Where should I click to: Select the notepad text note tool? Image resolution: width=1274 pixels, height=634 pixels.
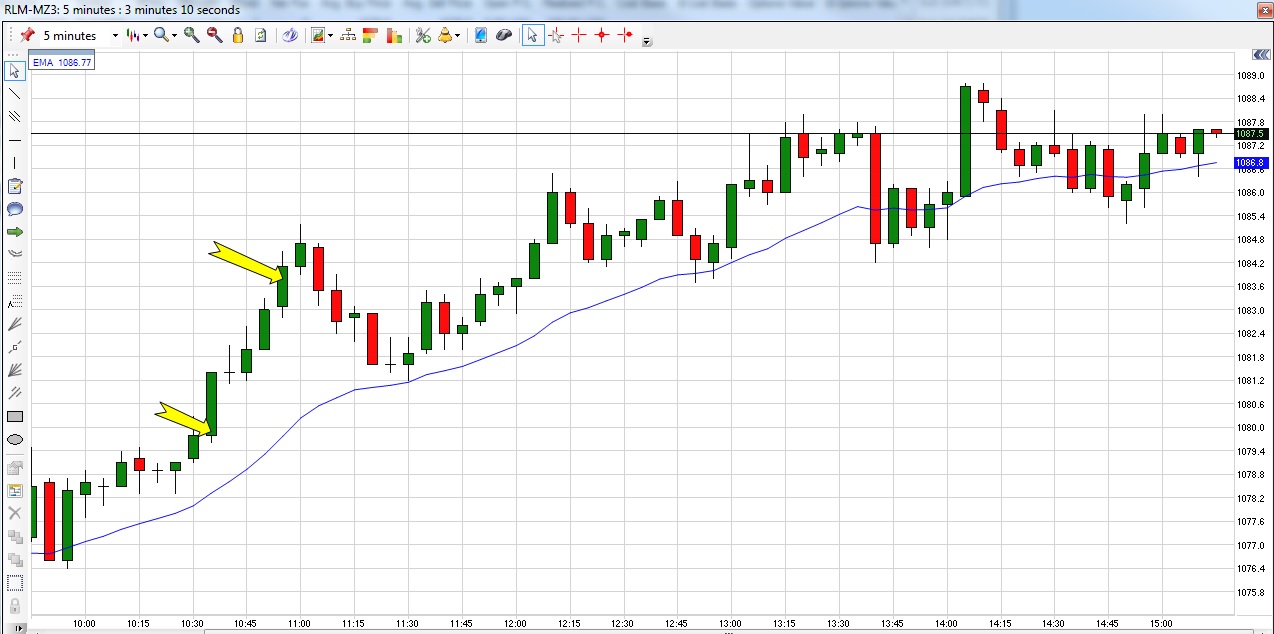(x=15, y=186)
